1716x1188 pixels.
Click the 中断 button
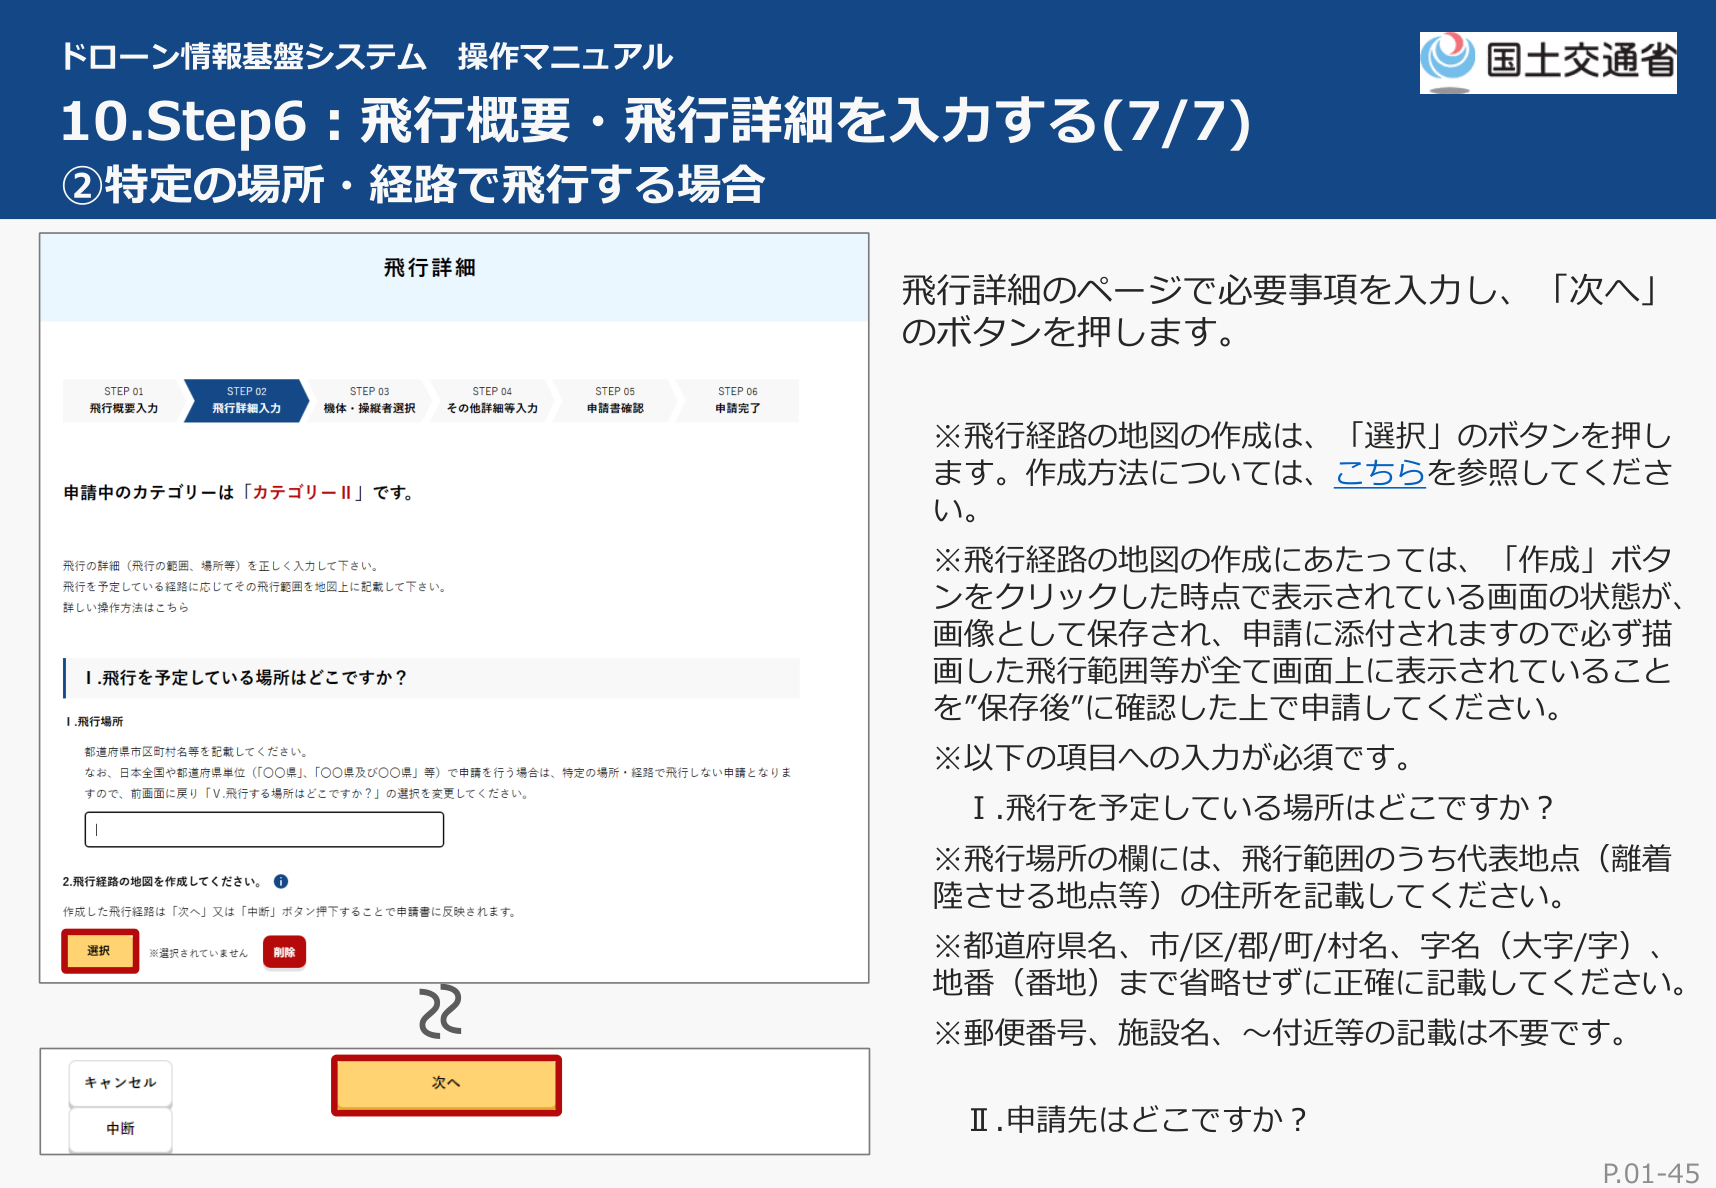[x=120, y=1129]
